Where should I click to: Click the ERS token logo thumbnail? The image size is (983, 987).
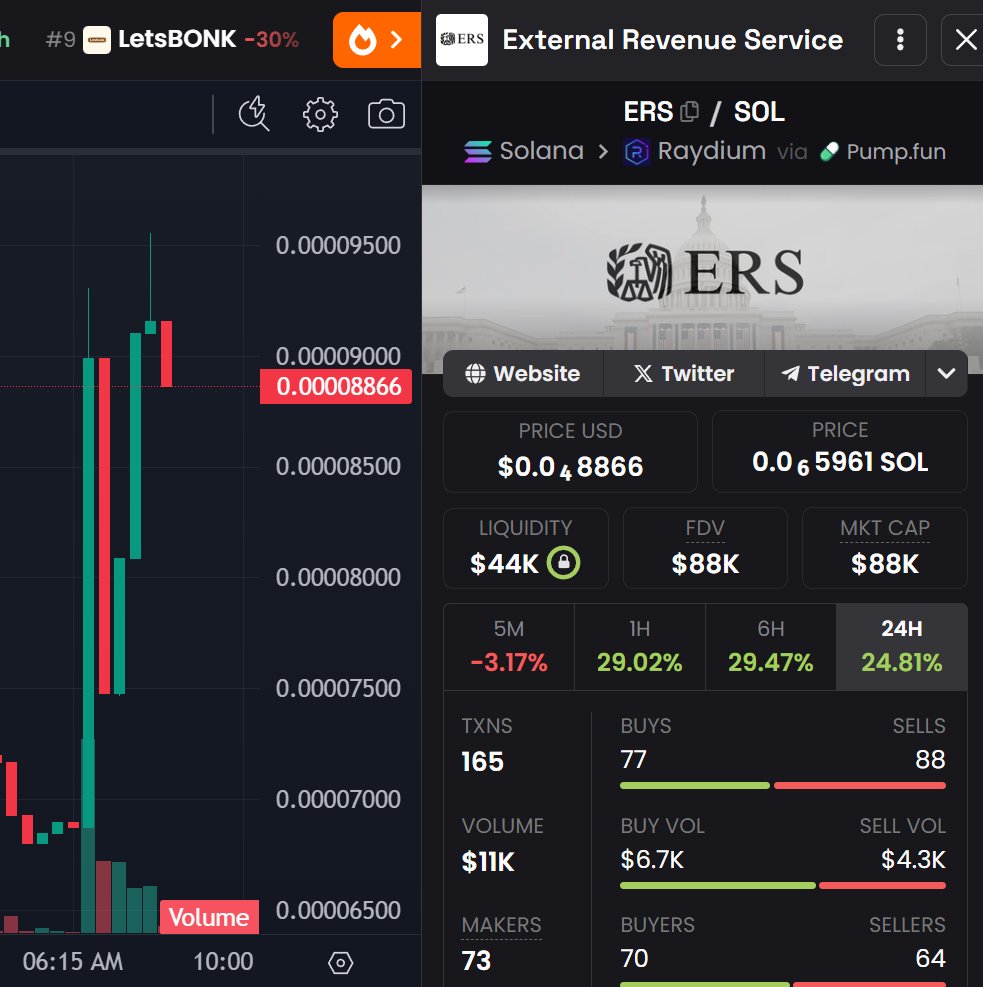click(x=462, y=40)
